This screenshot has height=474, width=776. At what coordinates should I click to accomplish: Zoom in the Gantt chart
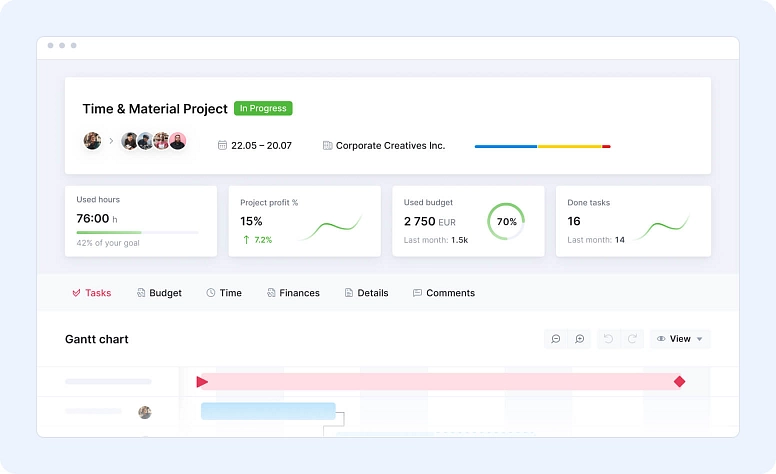coord(579,339)
